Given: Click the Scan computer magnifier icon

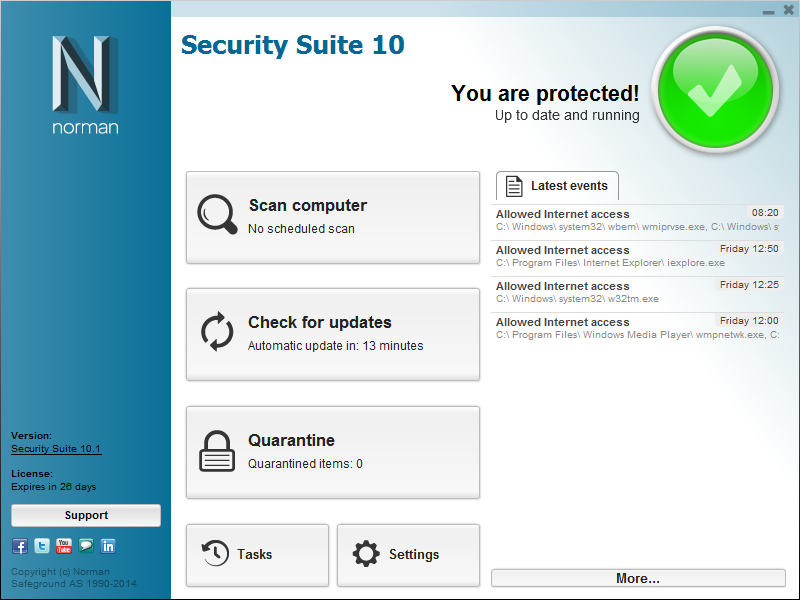Looking at the screenshot, I should tap(217, 215).
